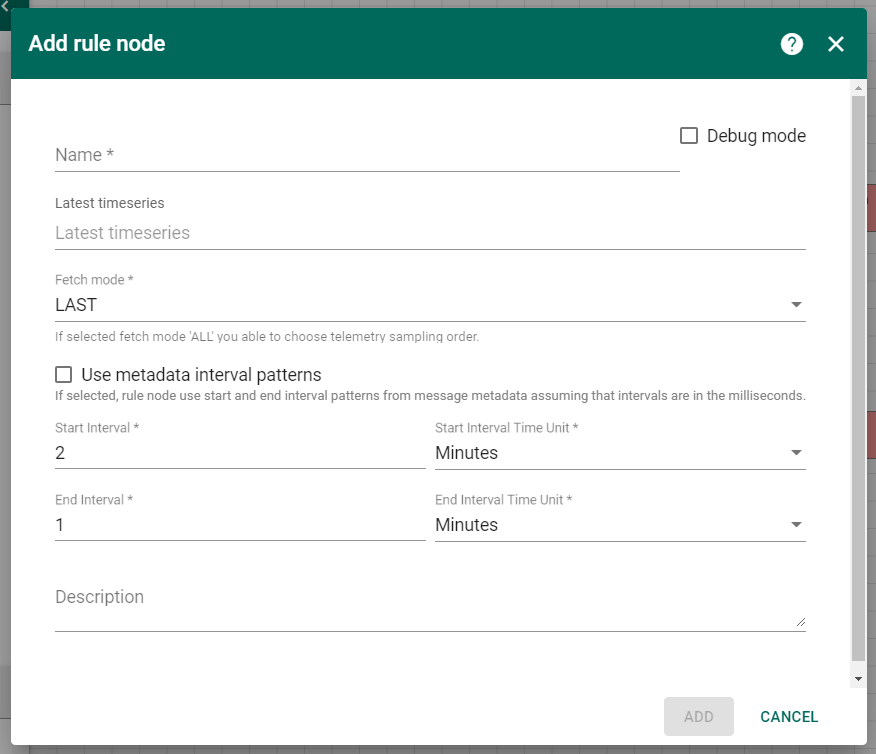Open the help icon in dialog header
Screen dimensions: 876x754
click(791, 44)
